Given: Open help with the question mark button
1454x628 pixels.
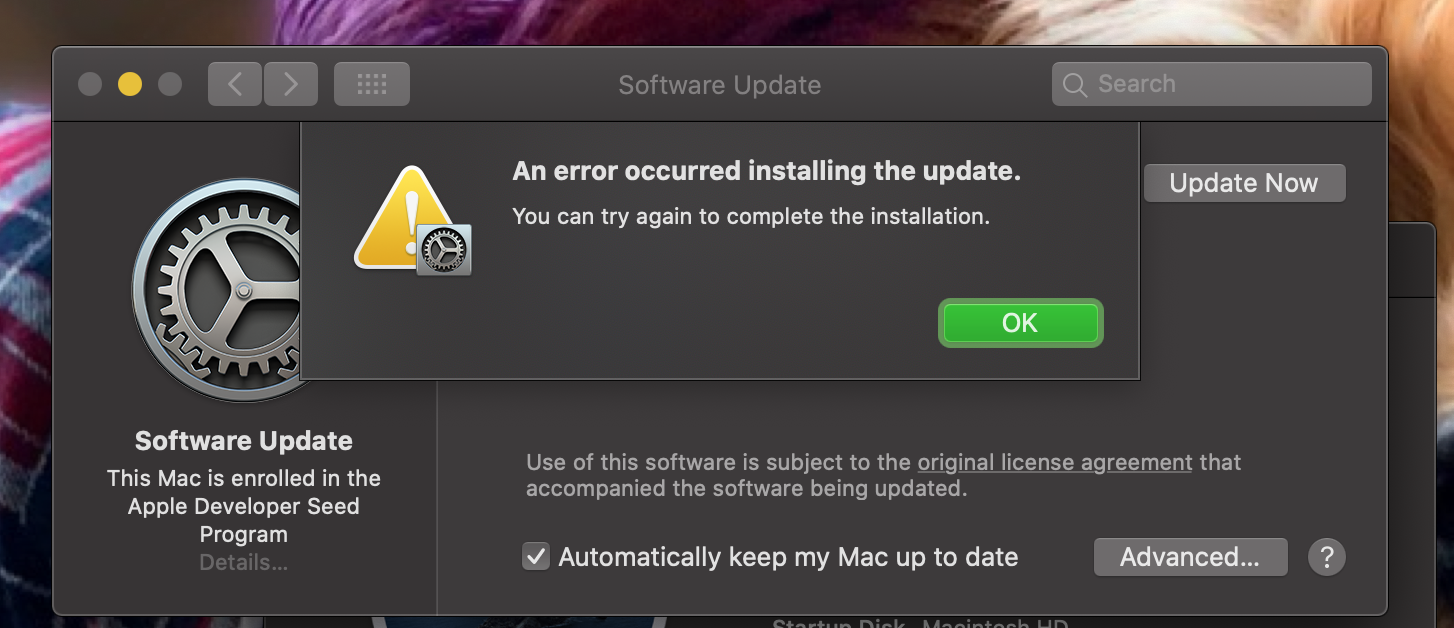Looking at the screenshot, I should pyautogui.click(x=1327, y=557).
